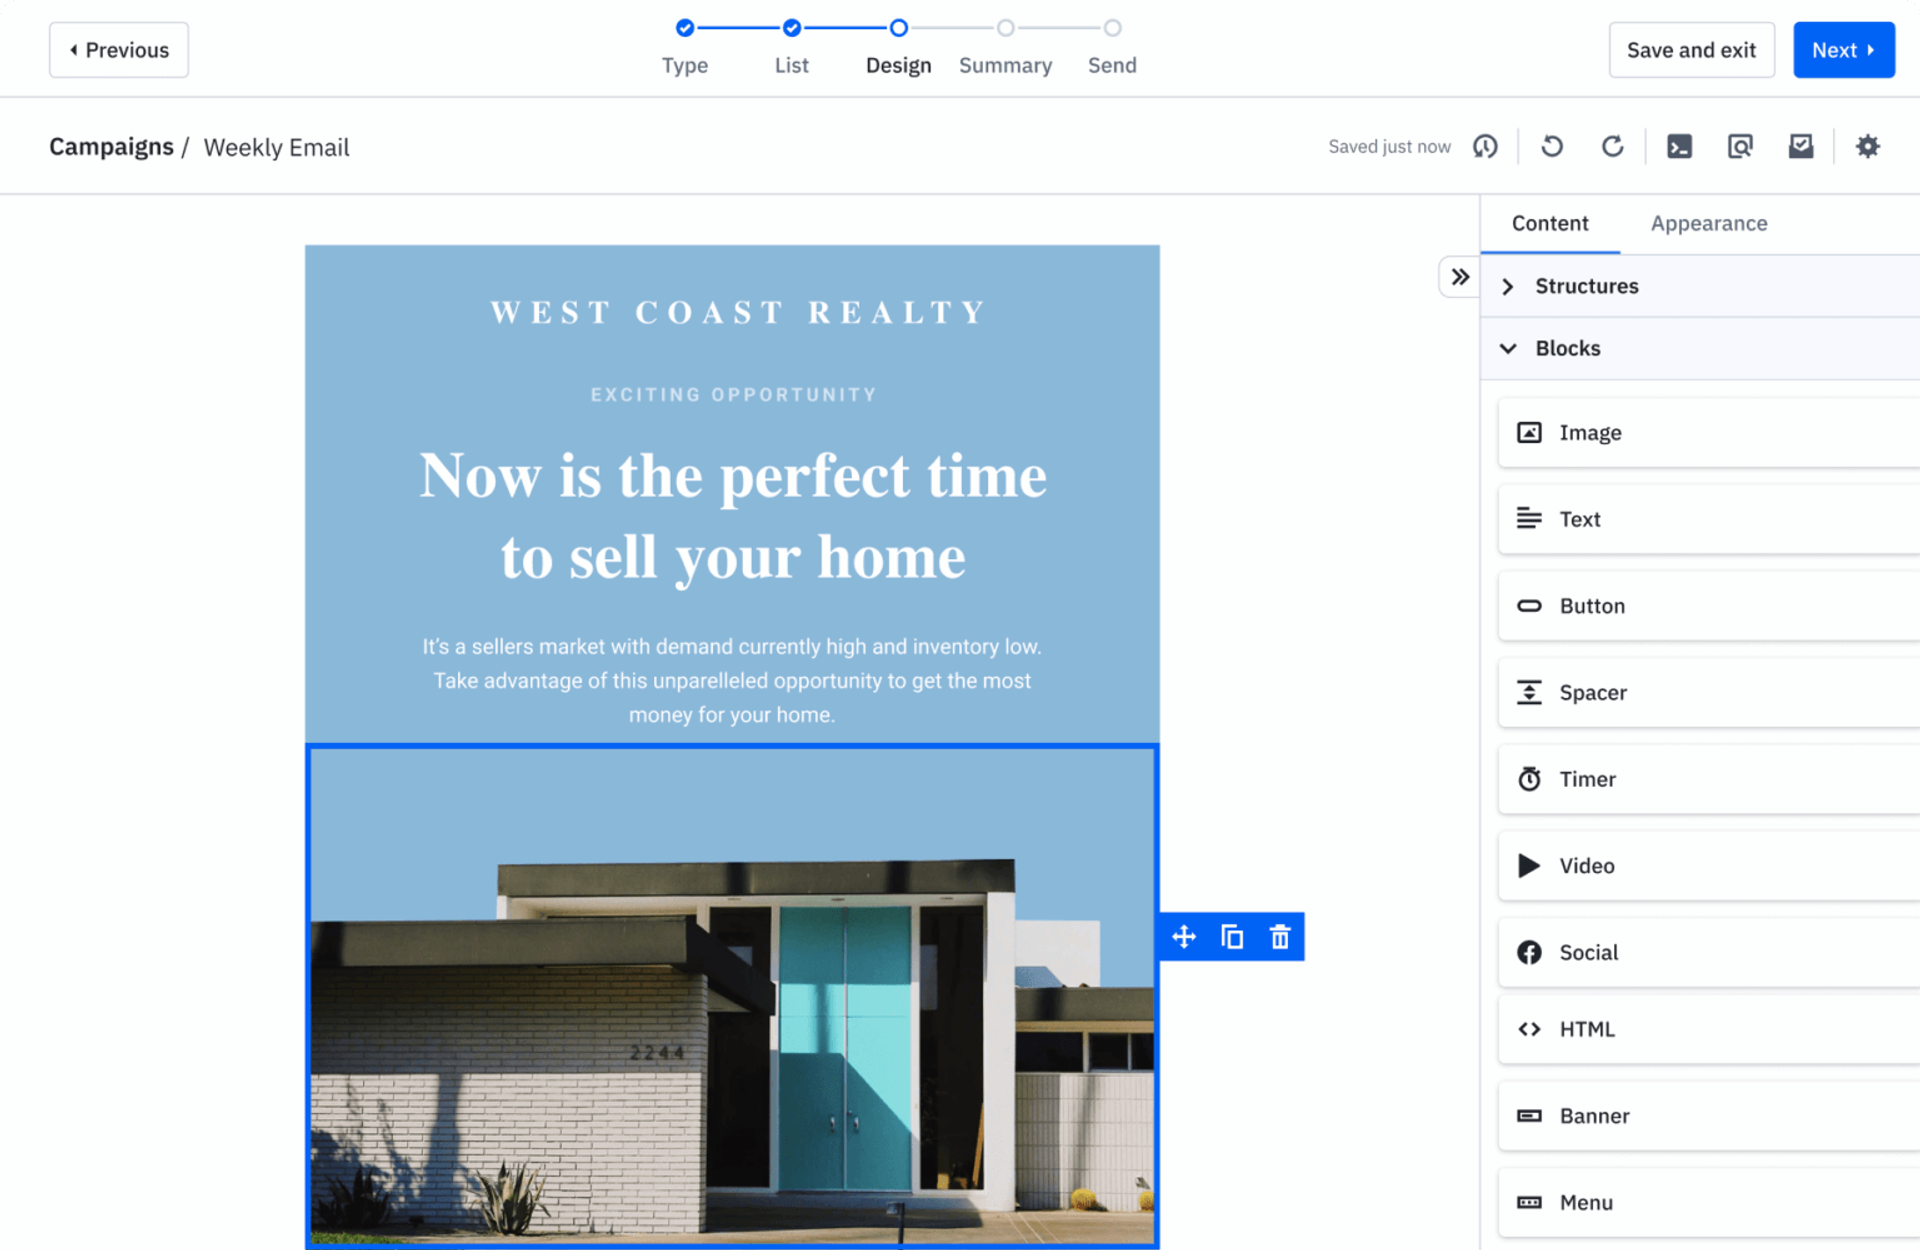This screenshot has width=1920, height=1250.
Task: Send a test email
Action: (x=1801, y=146)
